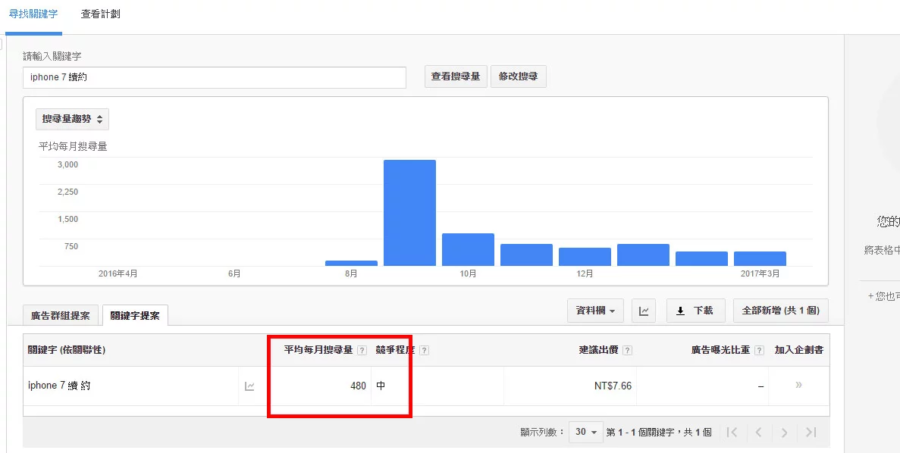Open rows-per-page dropdown showing 30
900x453 pixels.
coord(584,432)
